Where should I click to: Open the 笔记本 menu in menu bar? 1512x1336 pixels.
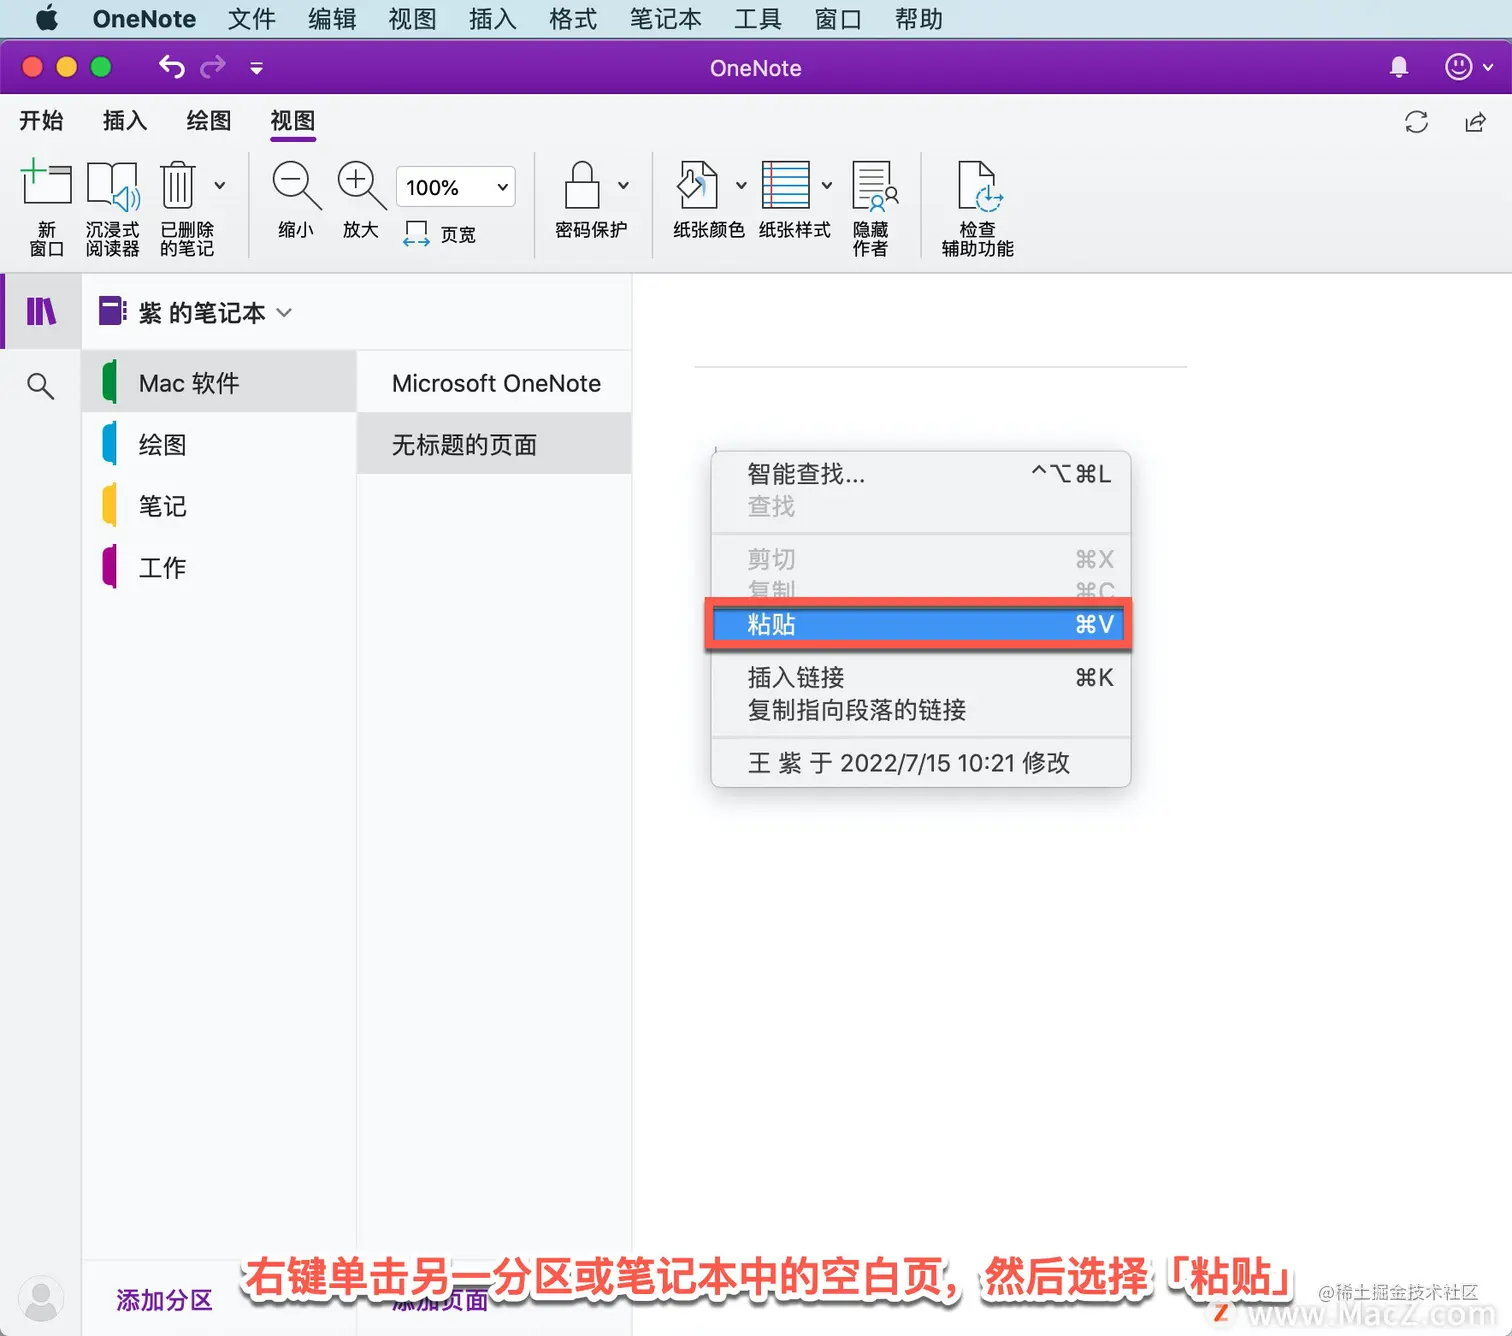[x=665, y=19]
